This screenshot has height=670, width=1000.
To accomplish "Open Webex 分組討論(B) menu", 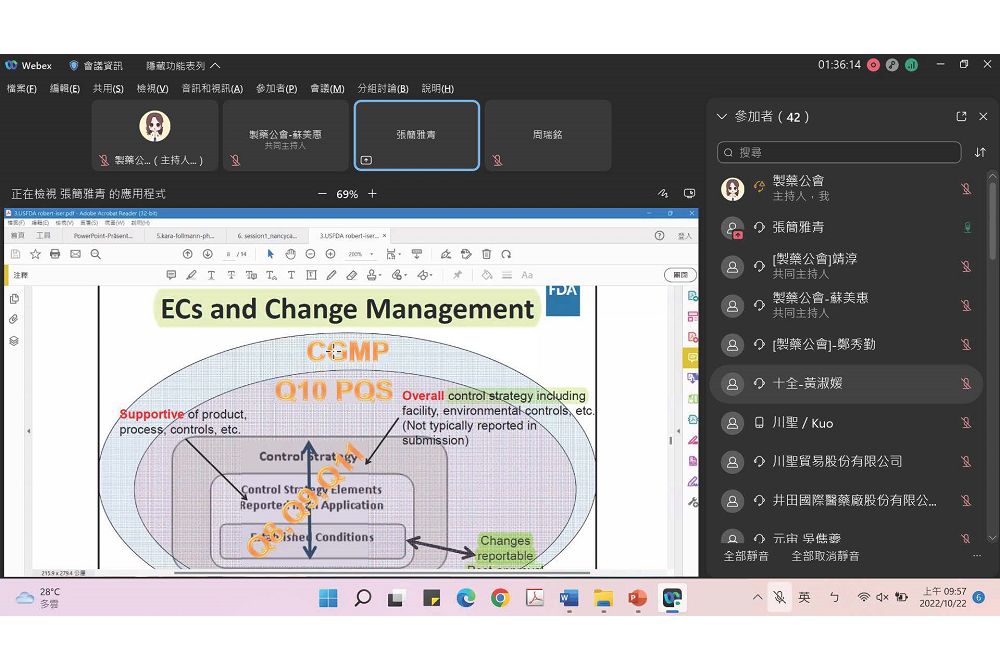I will pyautogui.click(x=383, y=89).
